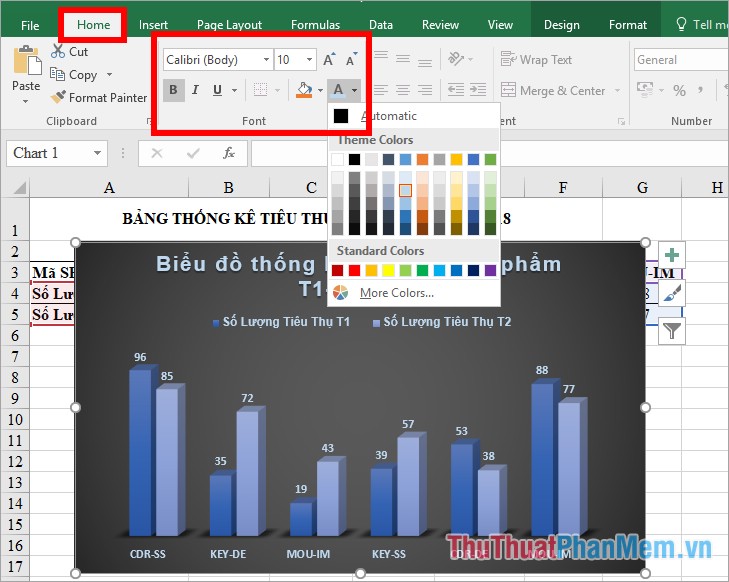Image resolution: width=729 pixels, height=582 pixels.
Task: Select row 10 header
Action: (x=15, y=419)
